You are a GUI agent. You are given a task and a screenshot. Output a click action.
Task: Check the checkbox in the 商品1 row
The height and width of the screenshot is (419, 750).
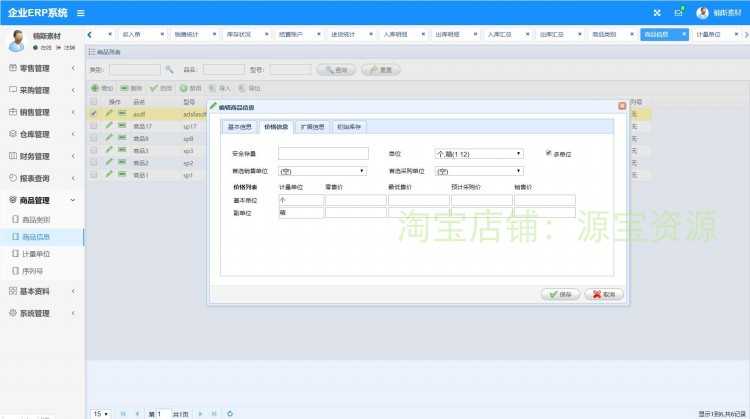[94, 175]
